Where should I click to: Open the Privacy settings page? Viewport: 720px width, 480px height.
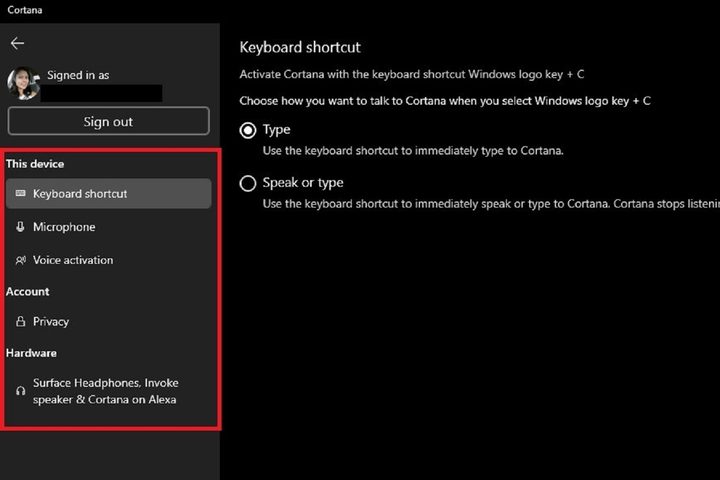(x=108, y=322)
